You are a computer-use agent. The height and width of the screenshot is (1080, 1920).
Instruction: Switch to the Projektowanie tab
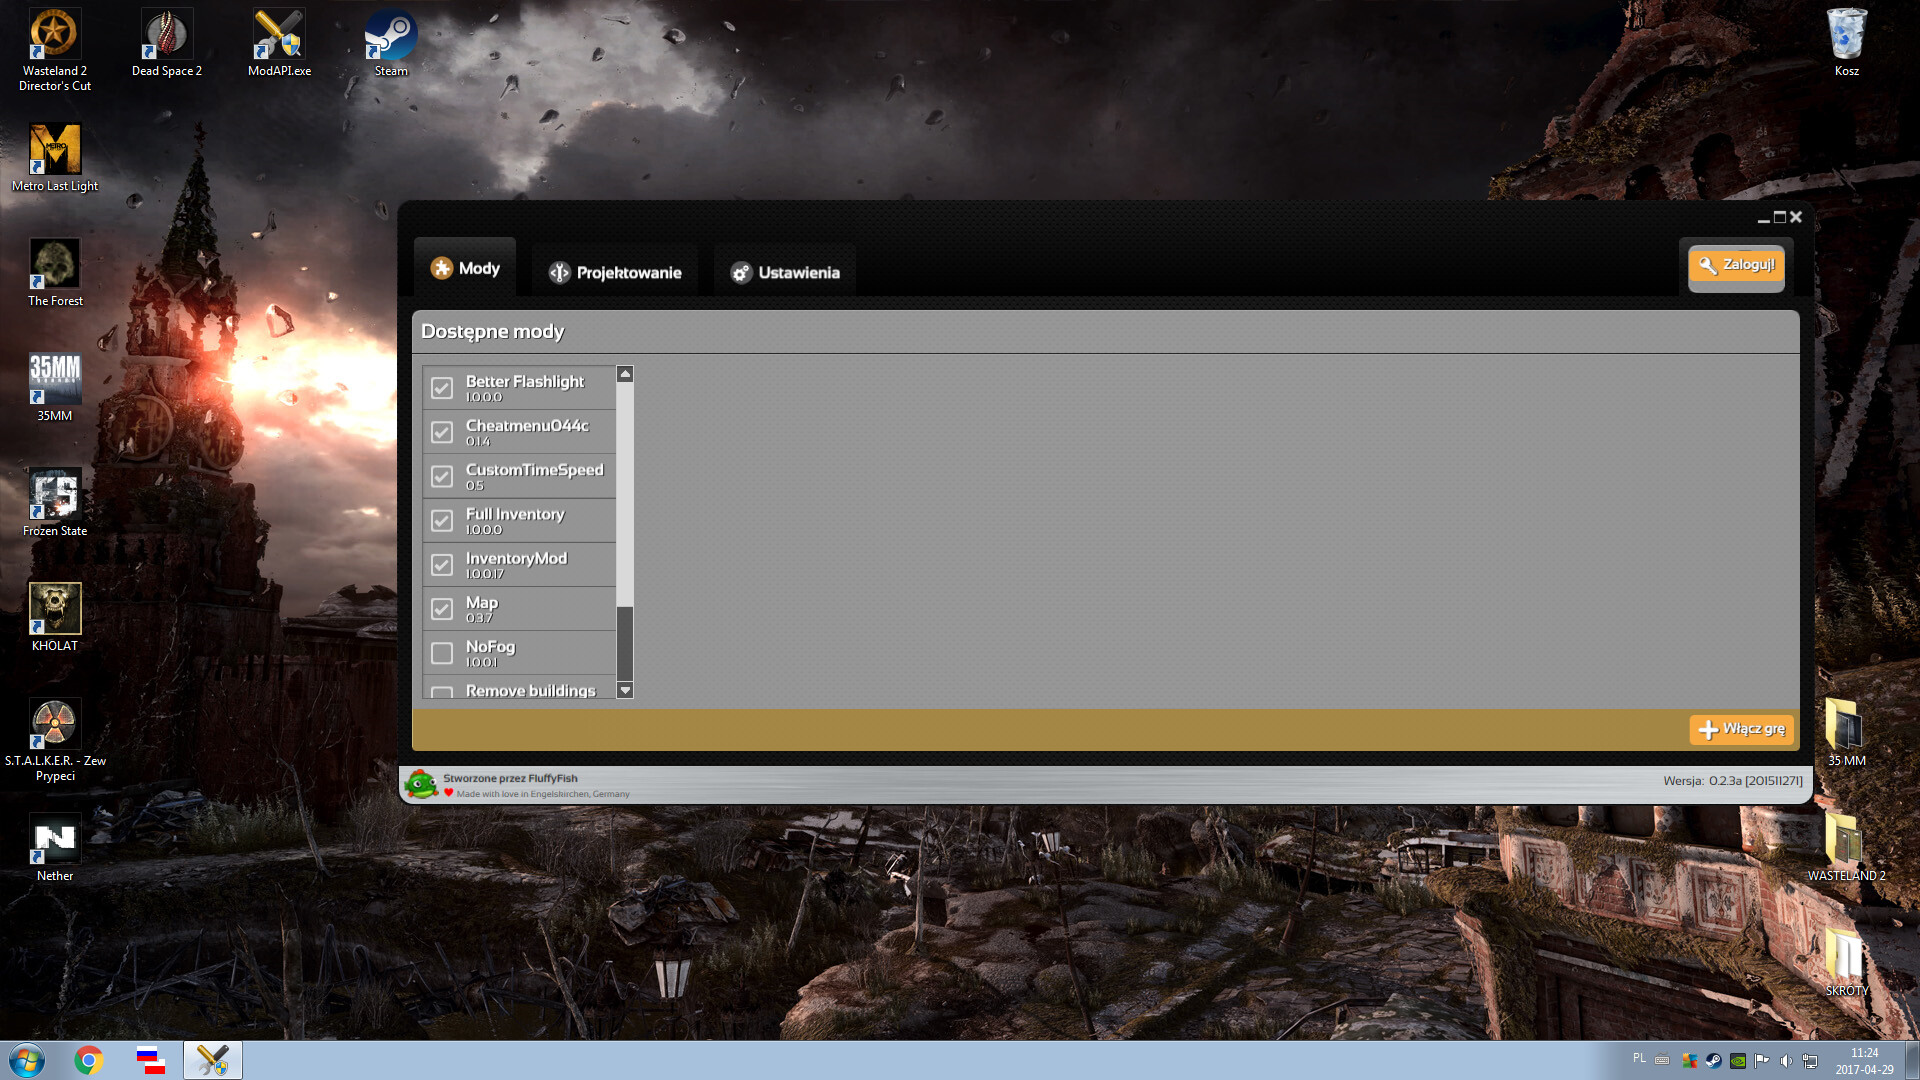coord(615,272)
